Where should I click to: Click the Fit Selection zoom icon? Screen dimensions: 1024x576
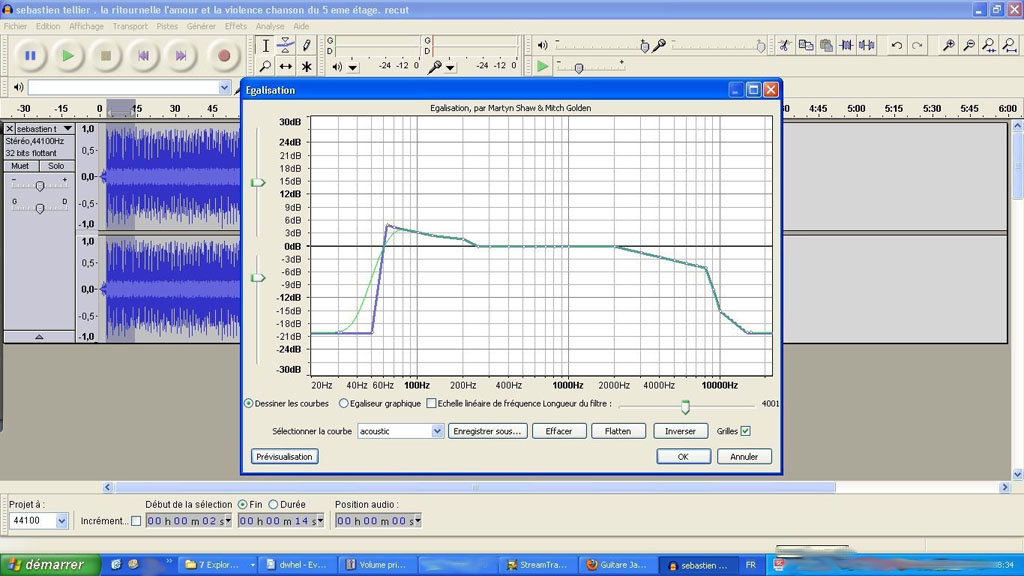[989, 45]
